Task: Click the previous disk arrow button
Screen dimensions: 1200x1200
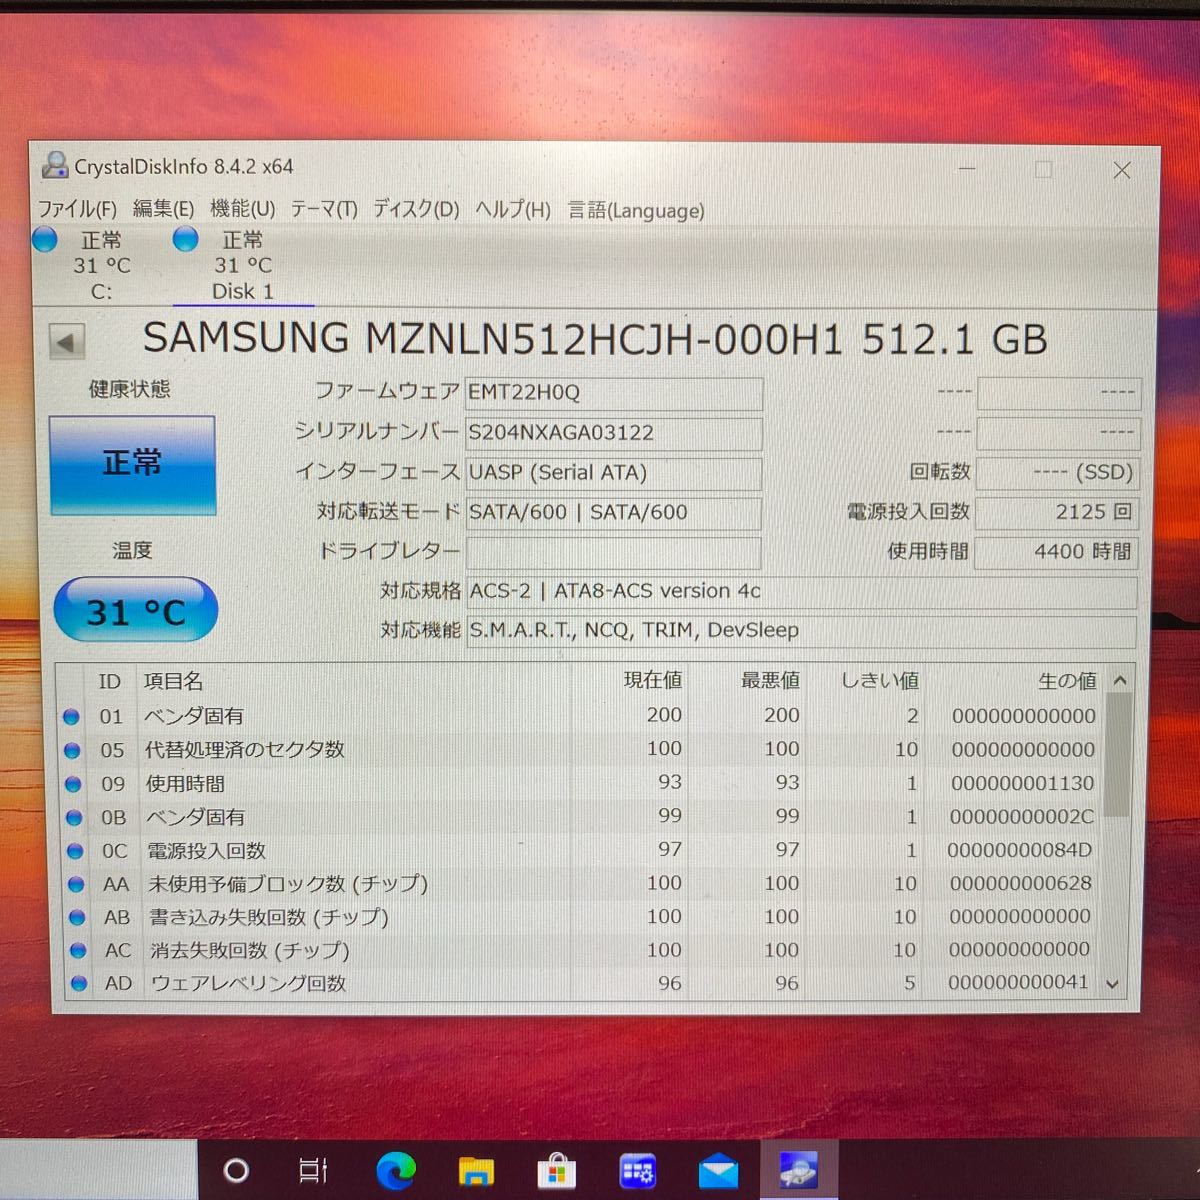Action: click(67, 342)
